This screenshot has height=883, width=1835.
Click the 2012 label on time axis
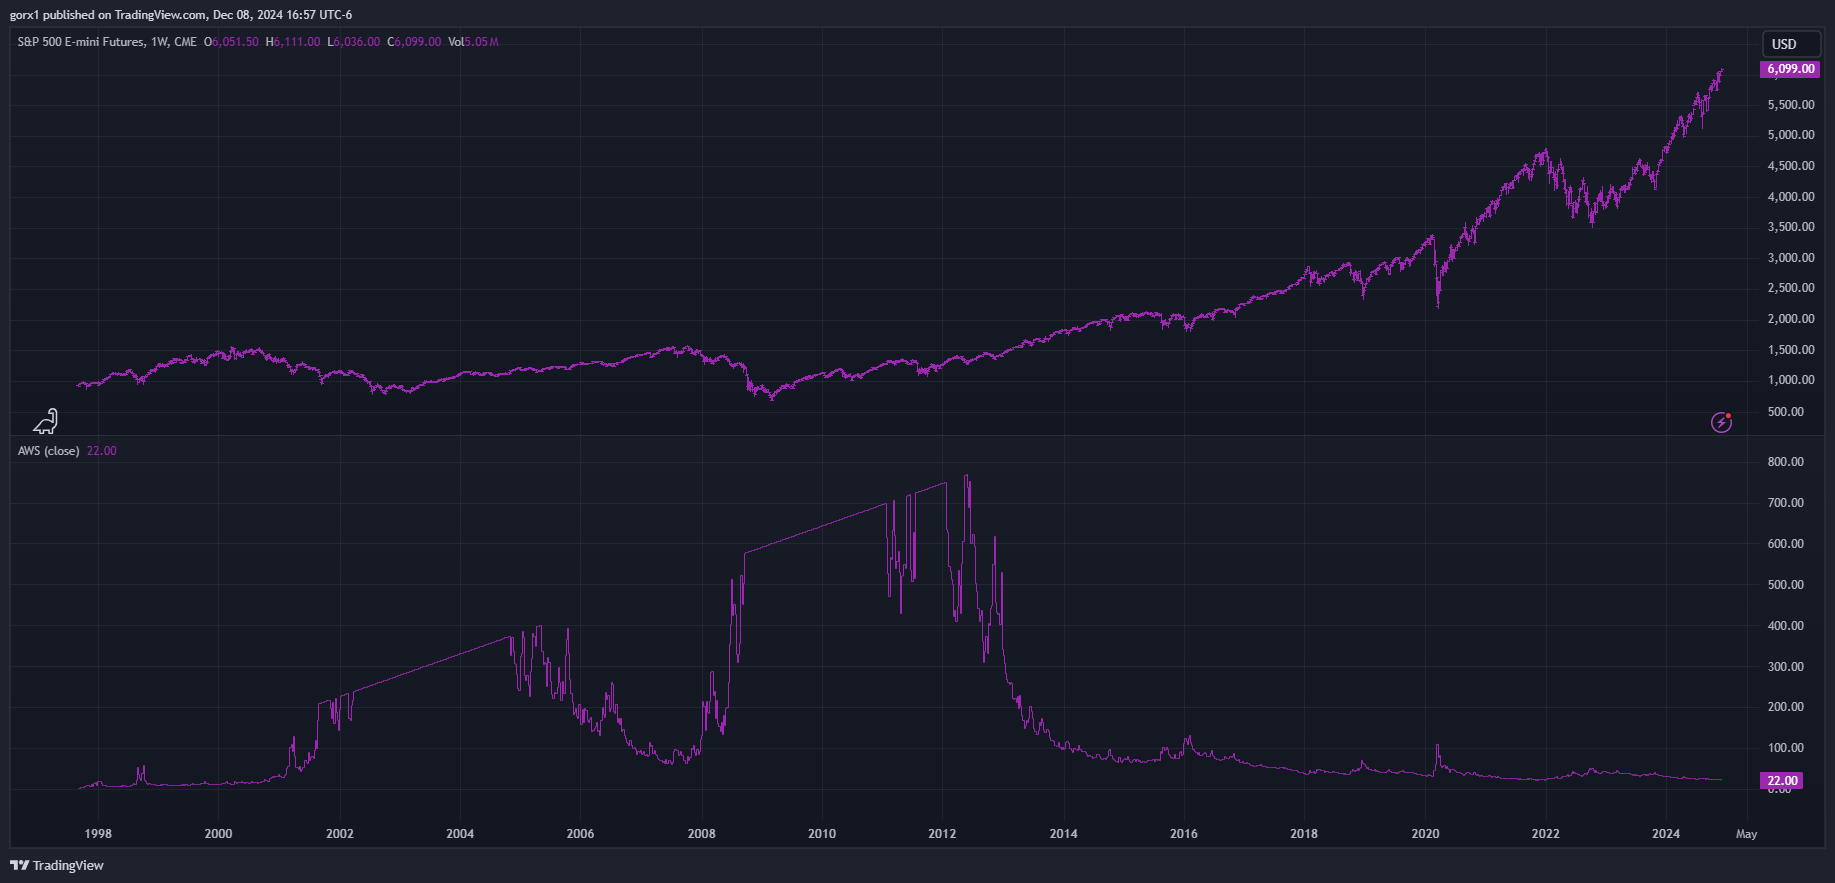click(x=942, y=834)
